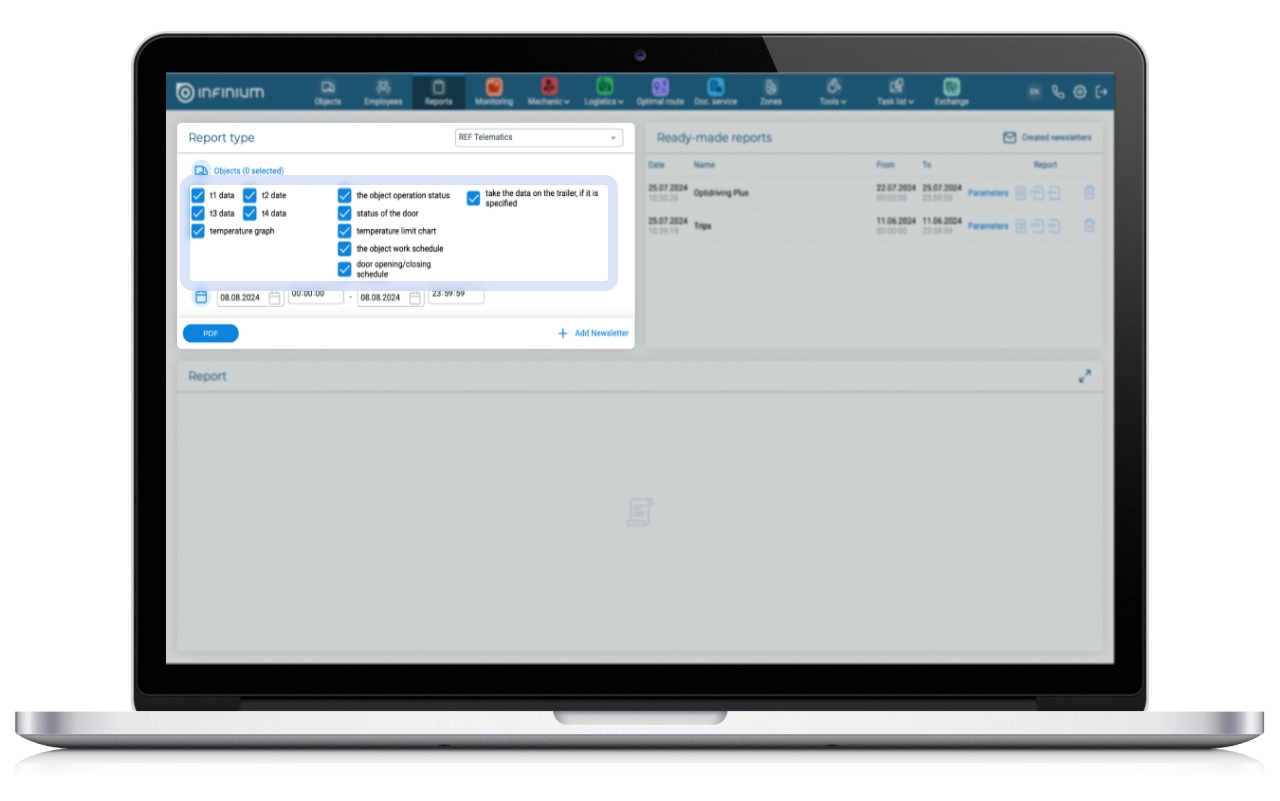Expand the report panel to fullscreen
The width and height of the screenshot is (1280, 801).
click(x=1085, y=376)
